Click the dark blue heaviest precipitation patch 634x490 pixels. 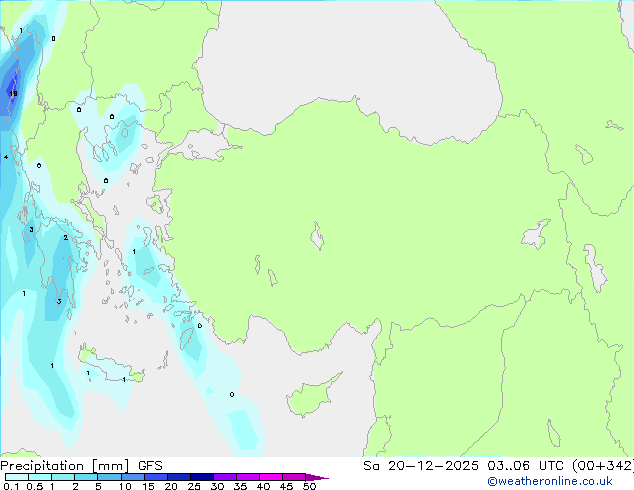11,85
